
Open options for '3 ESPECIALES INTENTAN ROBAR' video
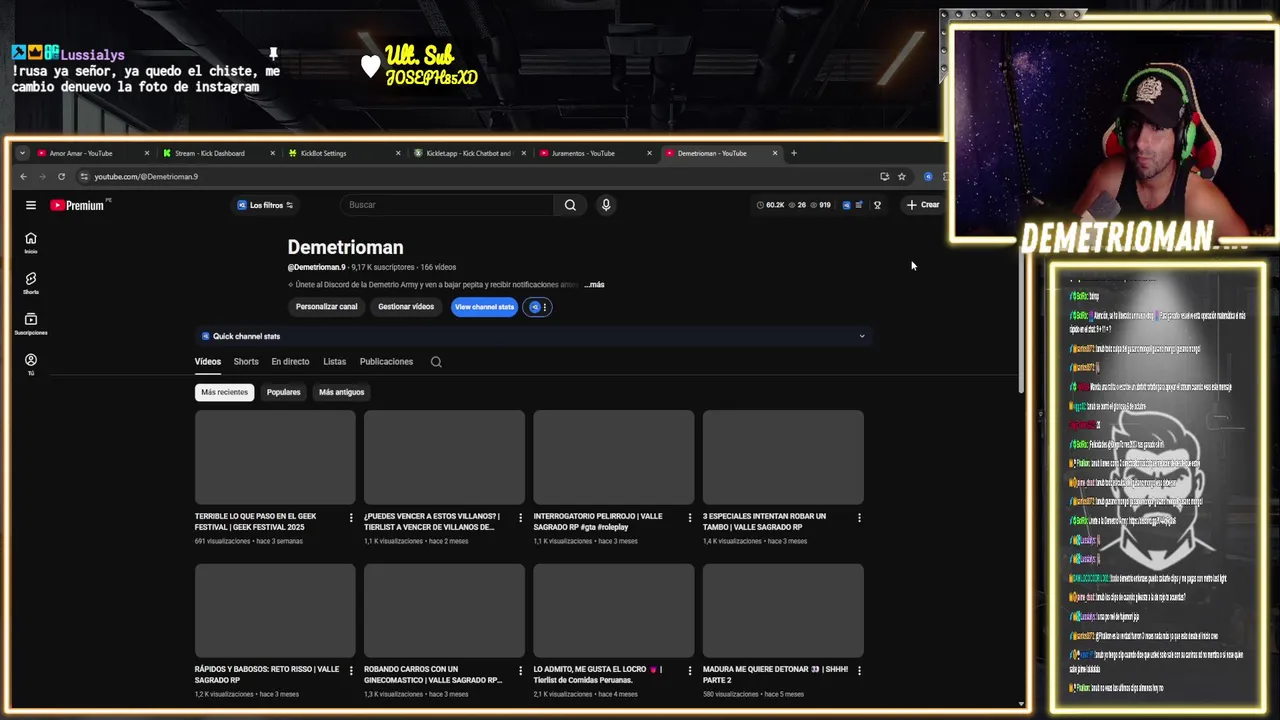point(859,517)
